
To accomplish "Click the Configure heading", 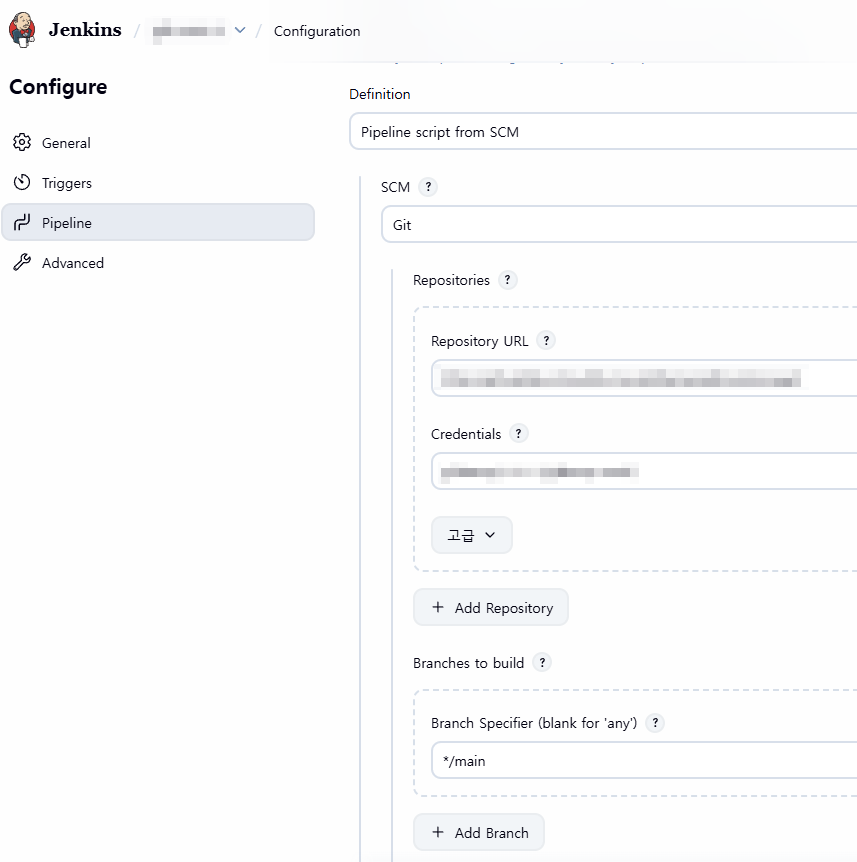I will pos(58,87).
